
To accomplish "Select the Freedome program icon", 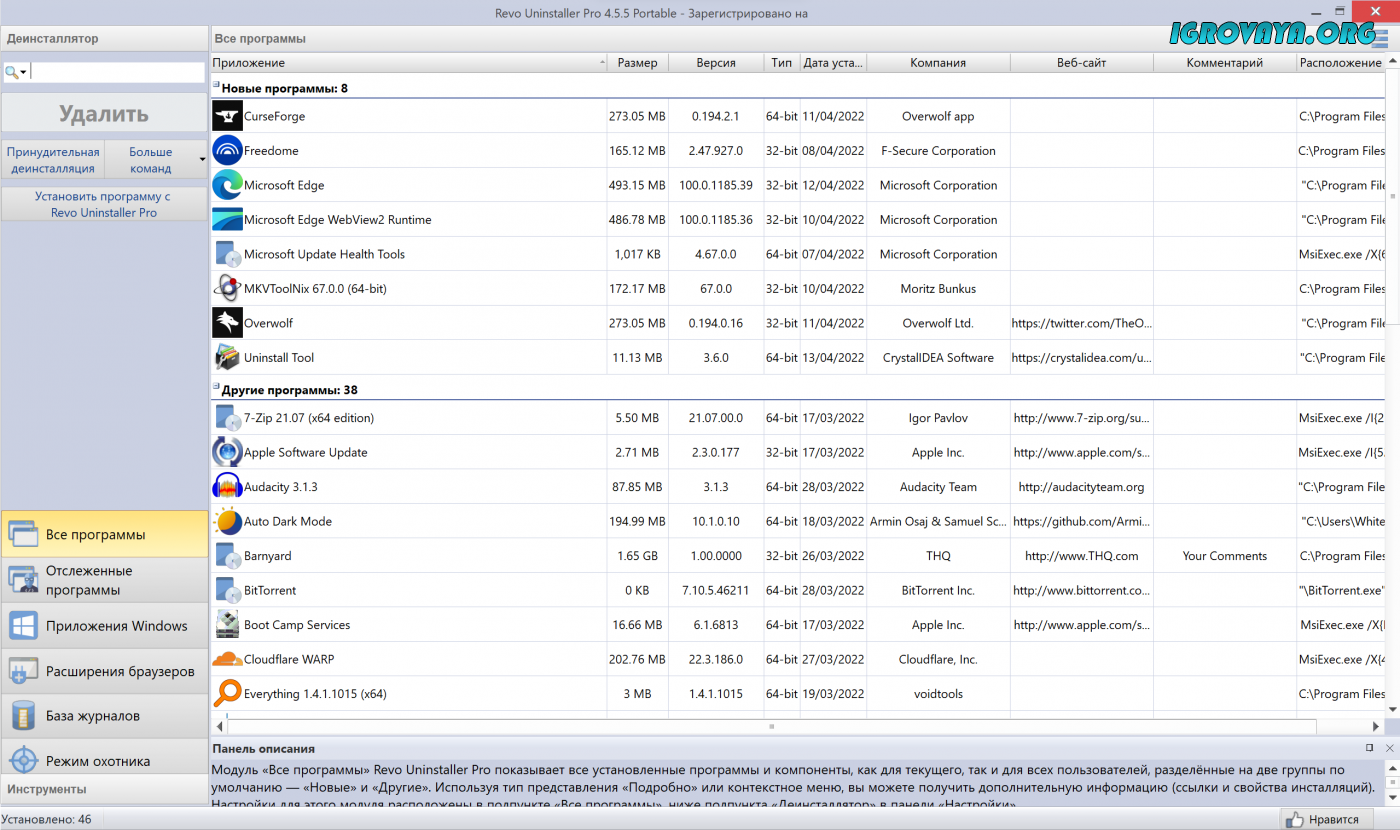I will coord(227,151).
